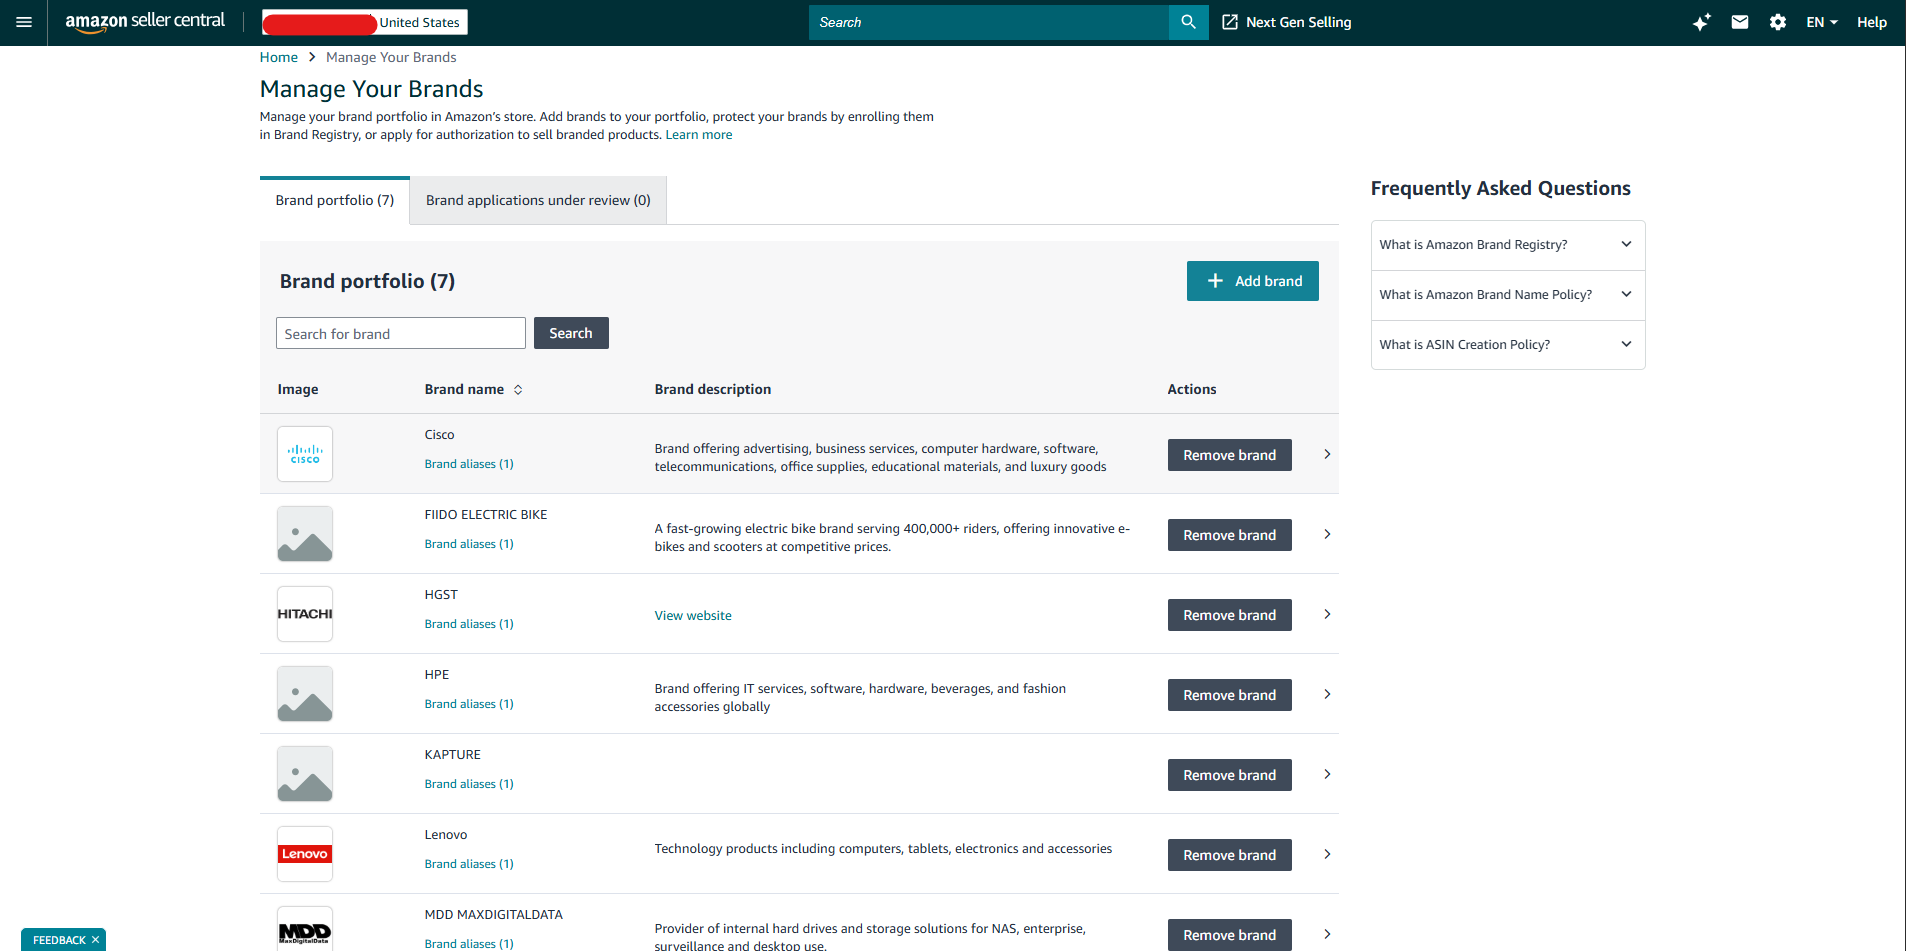The width and height of the screenshot is (1906, 951).
Task: Remove the Lenovo brand
Action: coord(1230,855)
